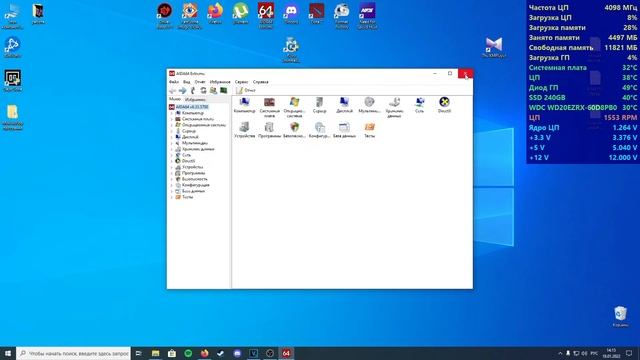The height and width of the screenshot is (360, 640).
Task: Open the Избранное menu in menu bar
Action: pos(220,82)
